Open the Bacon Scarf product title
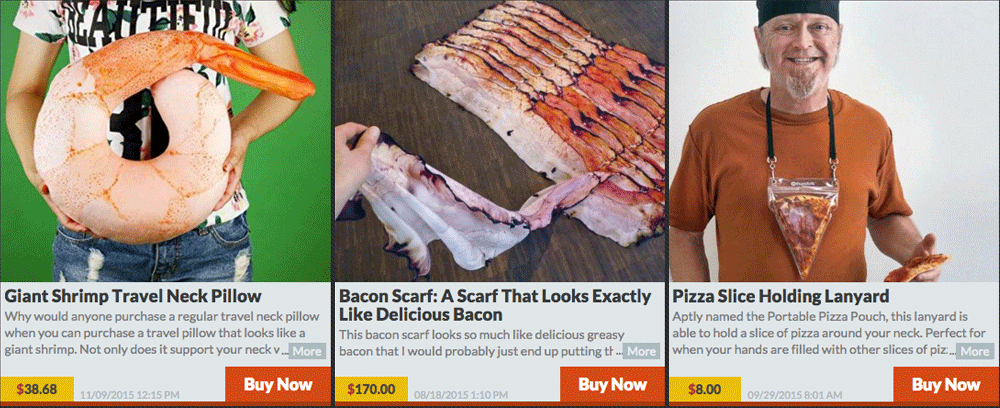Image resolution: width=1000 pixels, height=408 pixels. (x=495, y=305)
